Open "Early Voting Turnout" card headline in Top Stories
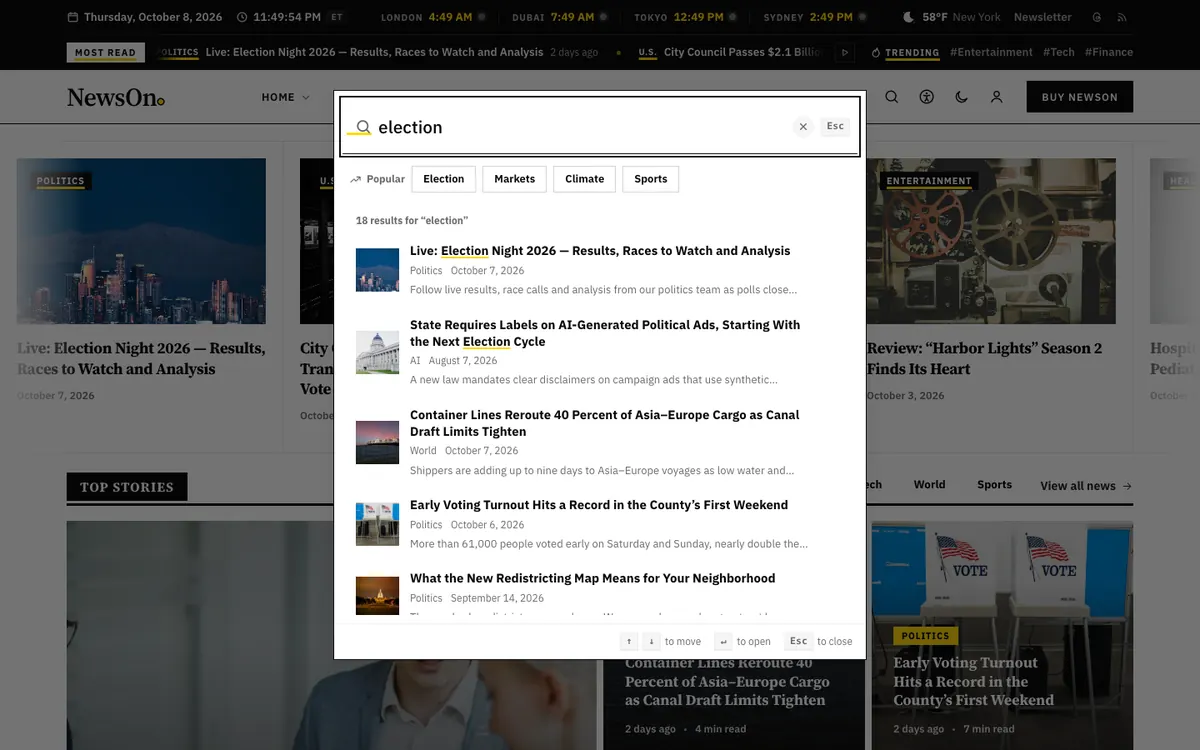Viewport: 1200px width, 750px height. 974,681
